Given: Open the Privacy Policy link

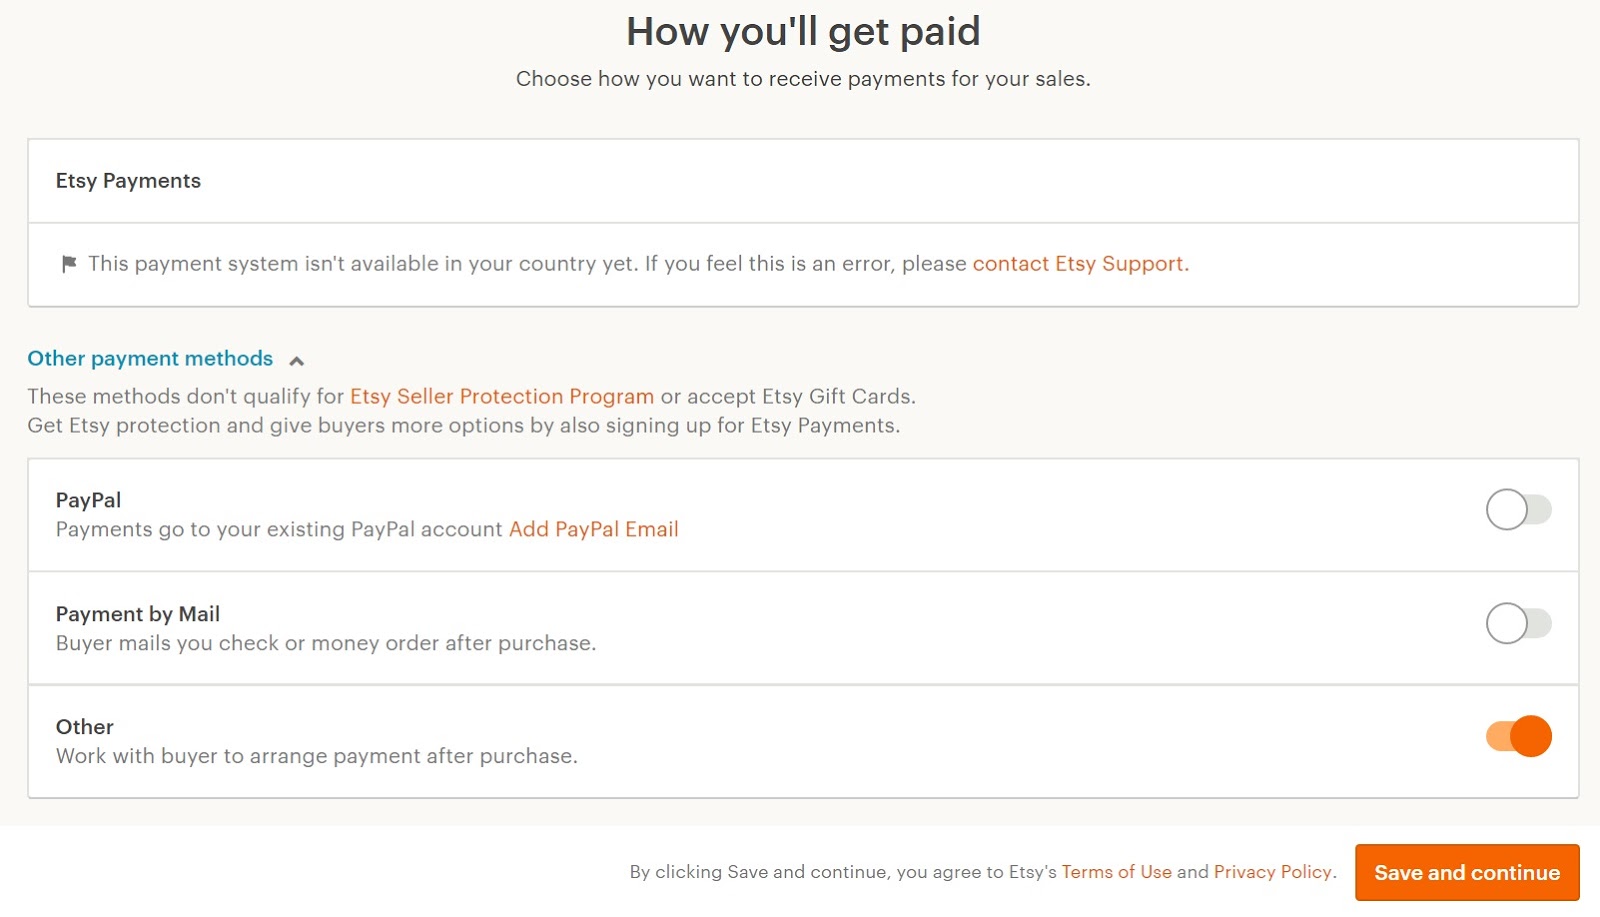Looking at the screenshot, I should tap(1272, 872).
